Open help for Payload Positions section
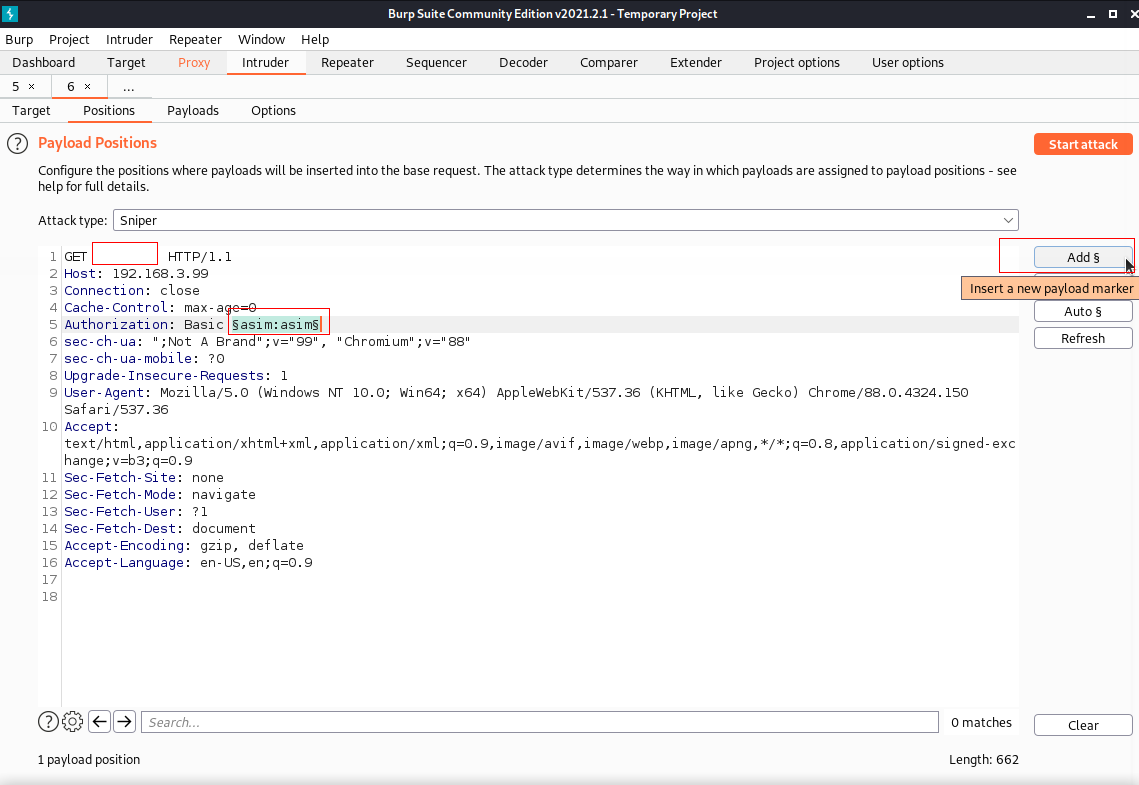Viewport: 1139px width, 785px height. [17, 144]
